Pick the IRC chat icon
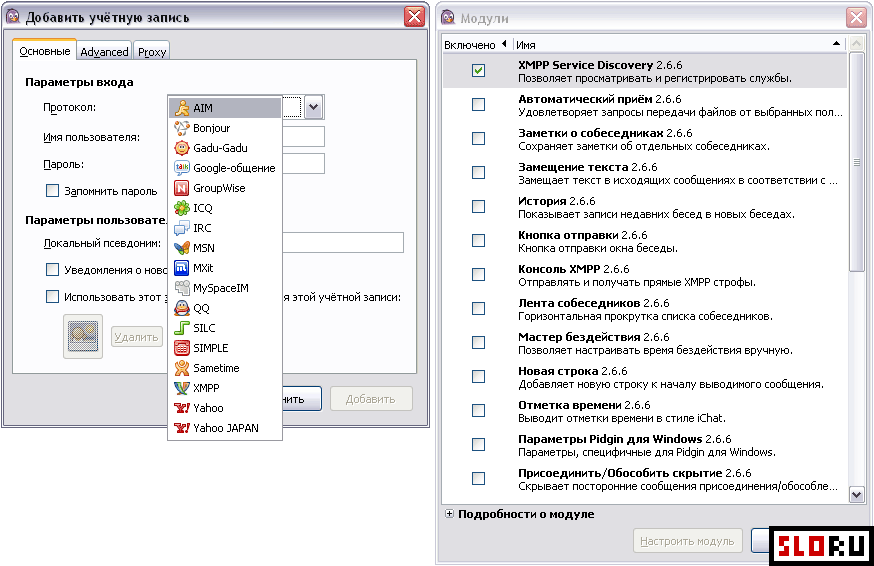This screenshot has width=874, height=566. click(x=182, y=228)
